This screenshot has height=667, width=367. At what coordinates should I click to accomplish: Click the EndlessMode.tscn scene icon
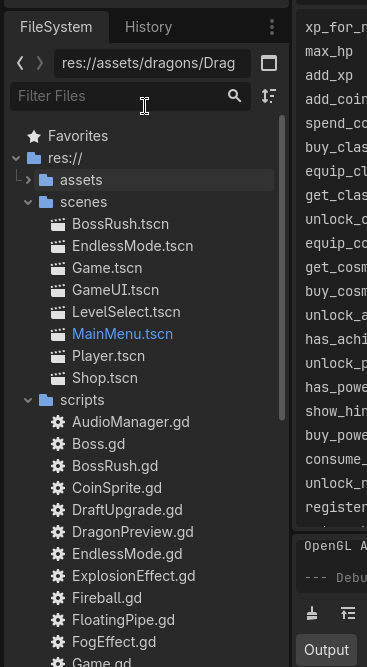(x=58, y=247)
